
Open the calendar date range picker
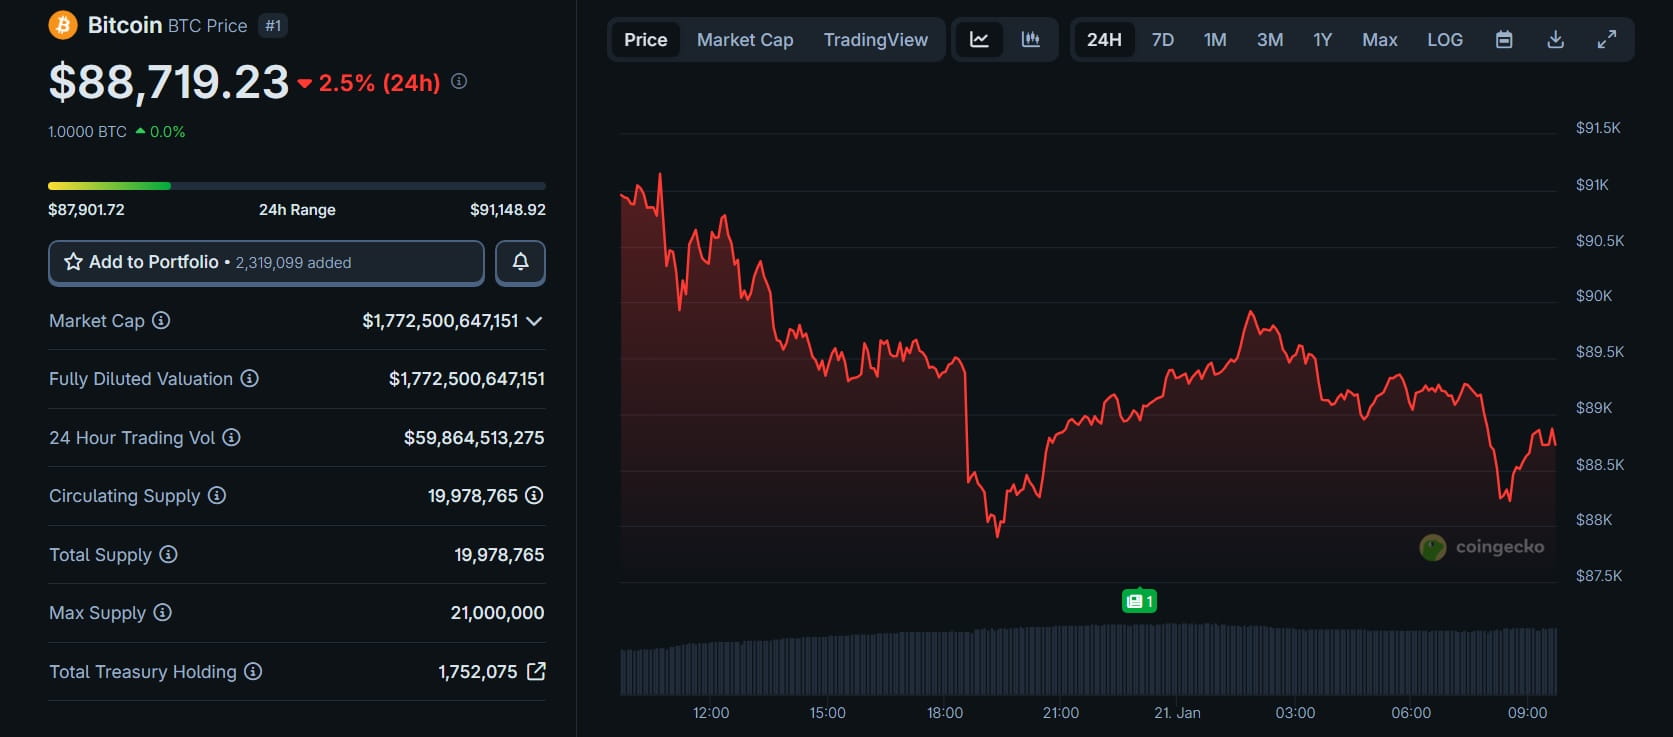(x=1503, y=40)
